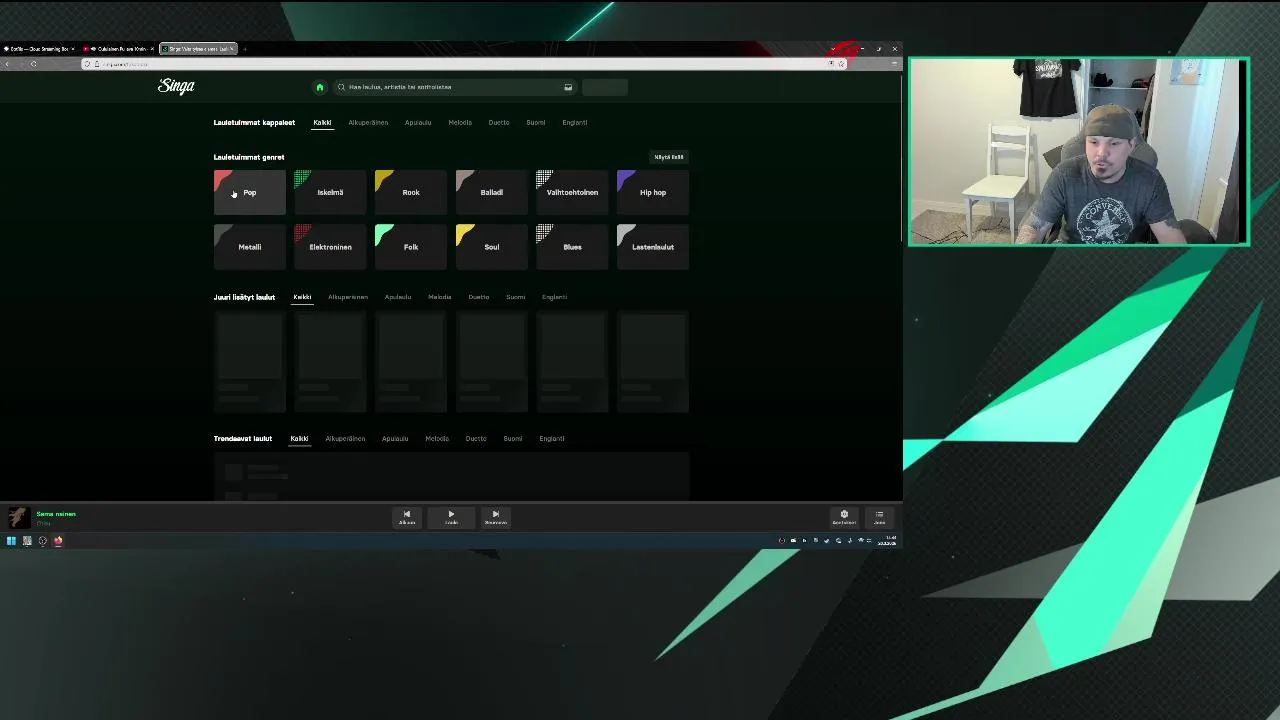Reload the browser page
Viewport: 1280px width, 720px height.
33,64
